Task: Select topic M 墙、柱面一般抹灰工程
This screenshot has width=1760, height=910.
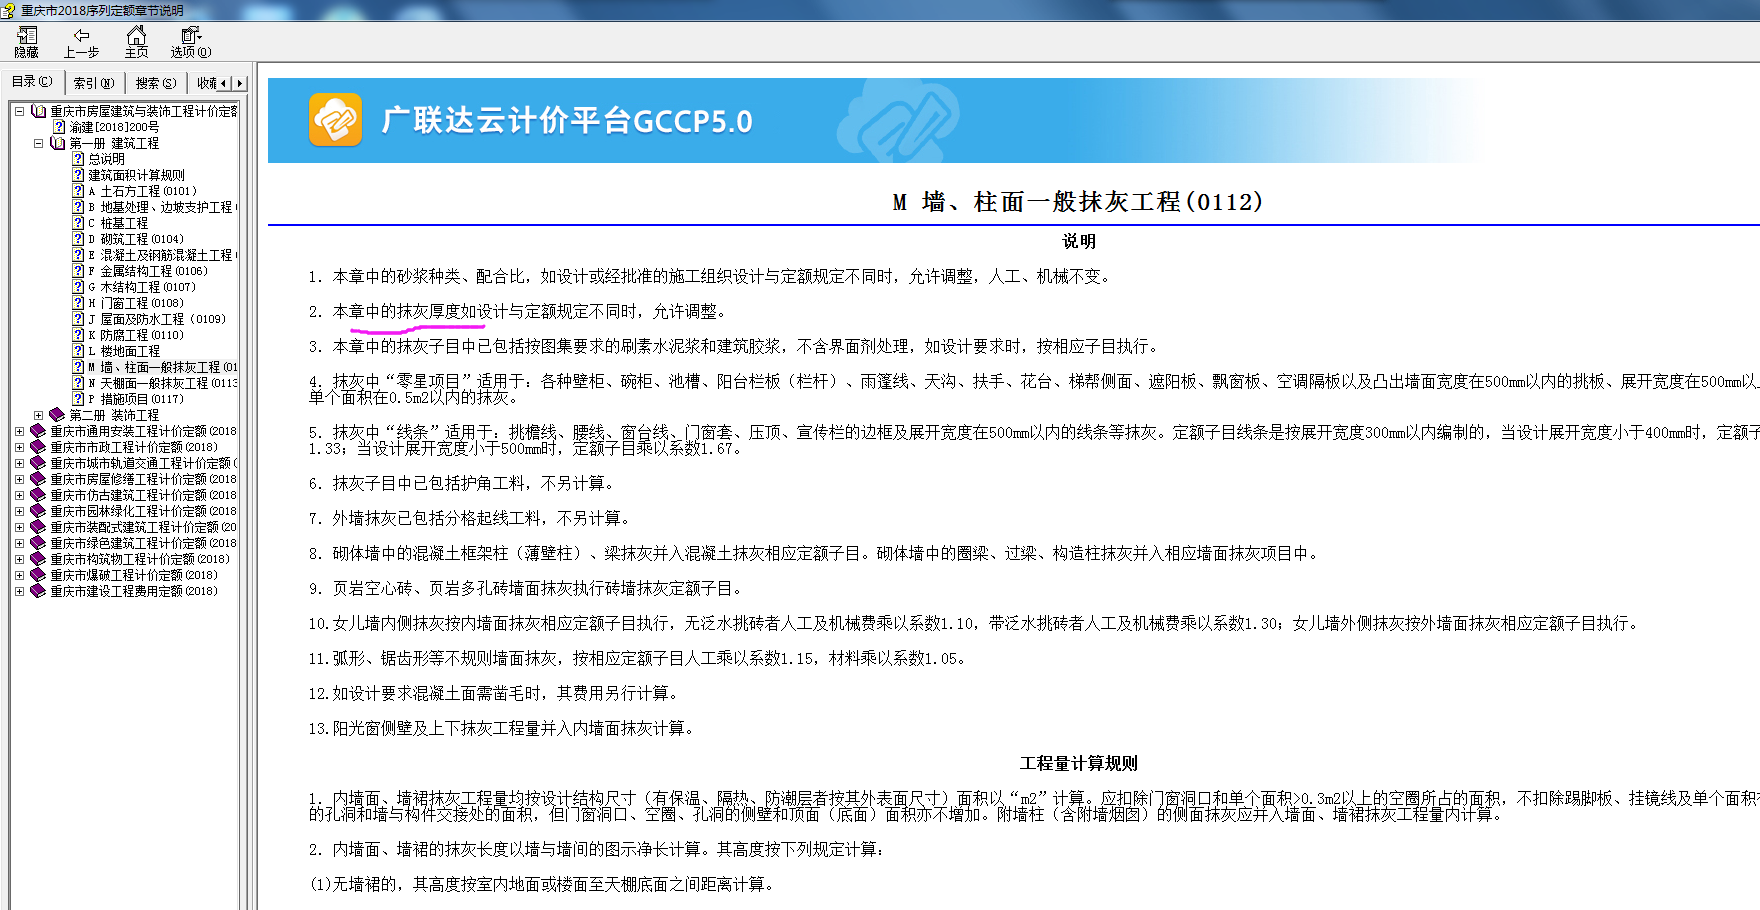Action: tap(164, 367)
